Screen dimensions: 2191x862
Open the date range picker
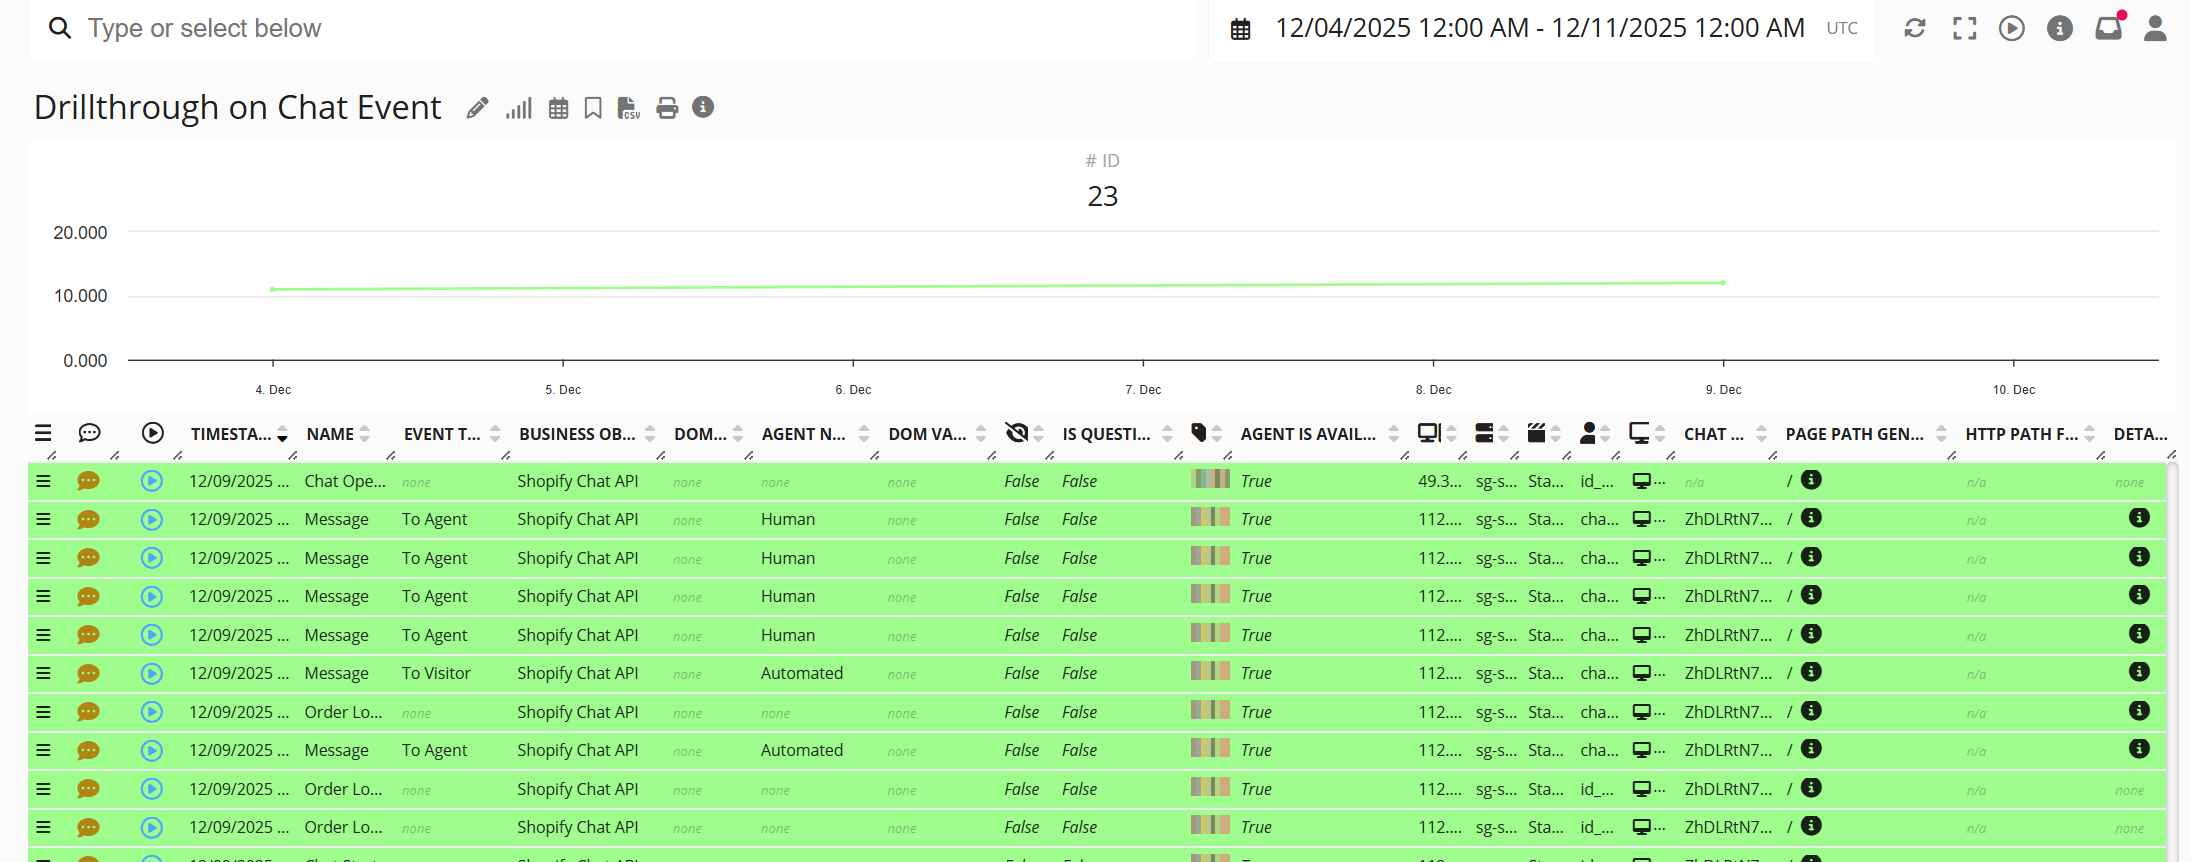point(1540,29)
